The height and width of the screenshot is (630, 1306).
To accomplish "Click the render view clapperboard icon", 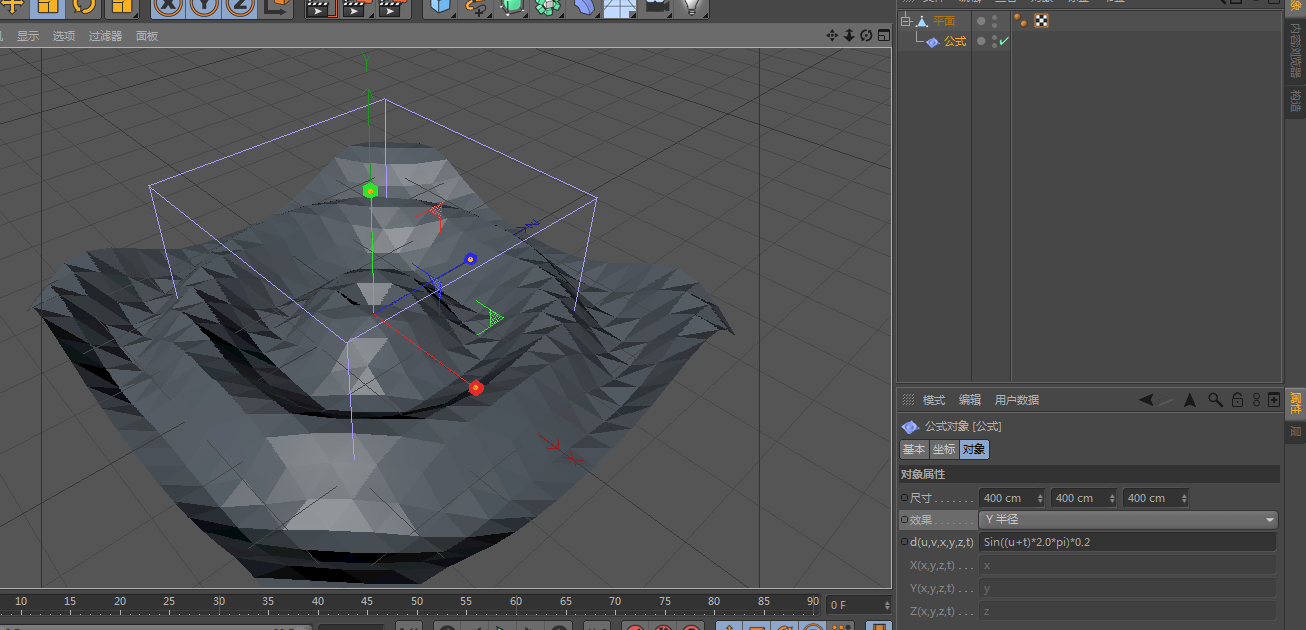I will pos(319,8).
